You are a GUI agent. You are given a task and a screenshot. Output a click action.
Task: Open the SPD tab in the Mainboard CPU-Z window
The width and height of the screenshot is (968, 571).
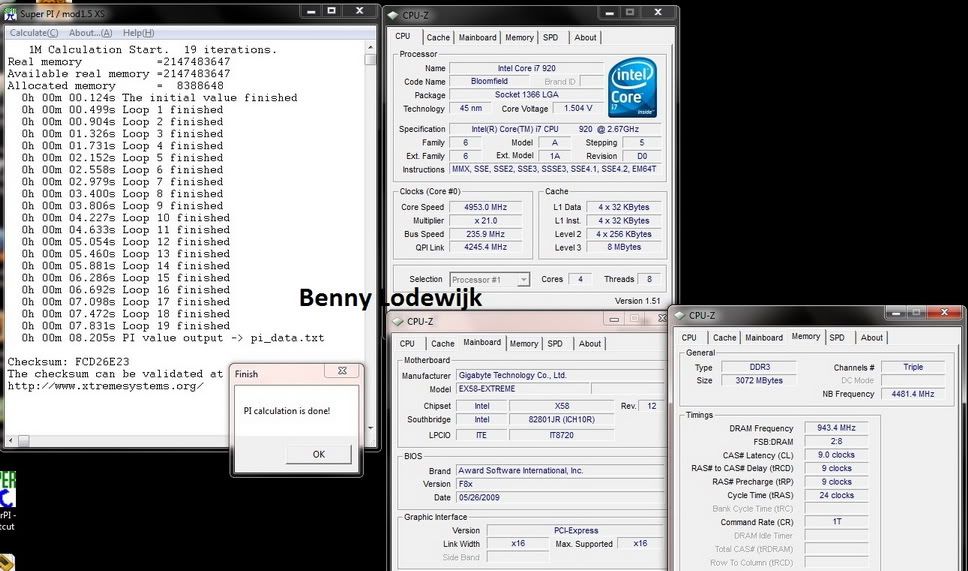[x=555, y=344]
